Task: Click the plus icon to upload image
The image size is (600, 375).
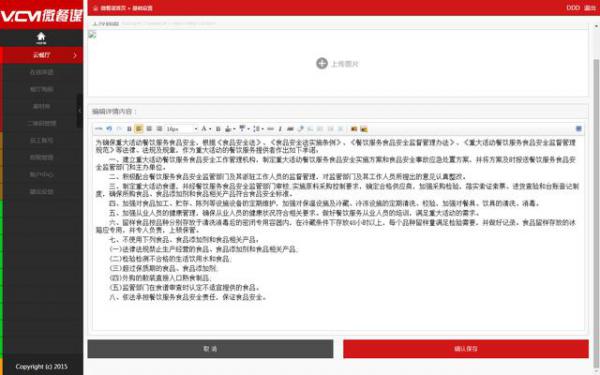Action: pyautogui.click(x=322, y=63)
